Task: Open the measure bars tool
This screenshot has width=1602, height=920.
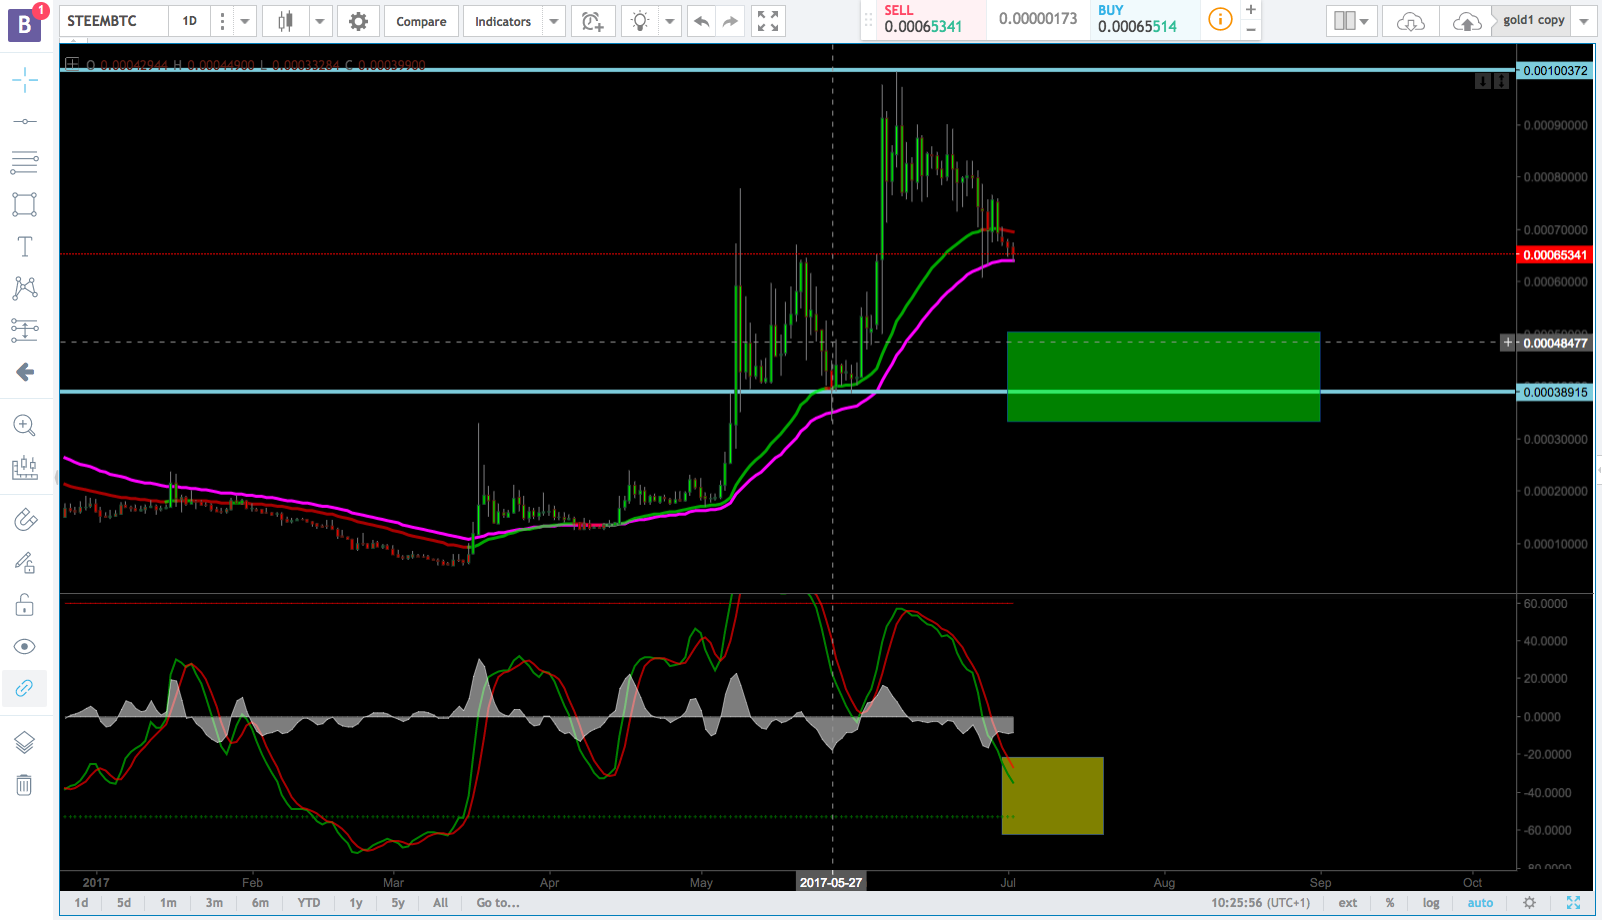Action: [x=25, y=467]
